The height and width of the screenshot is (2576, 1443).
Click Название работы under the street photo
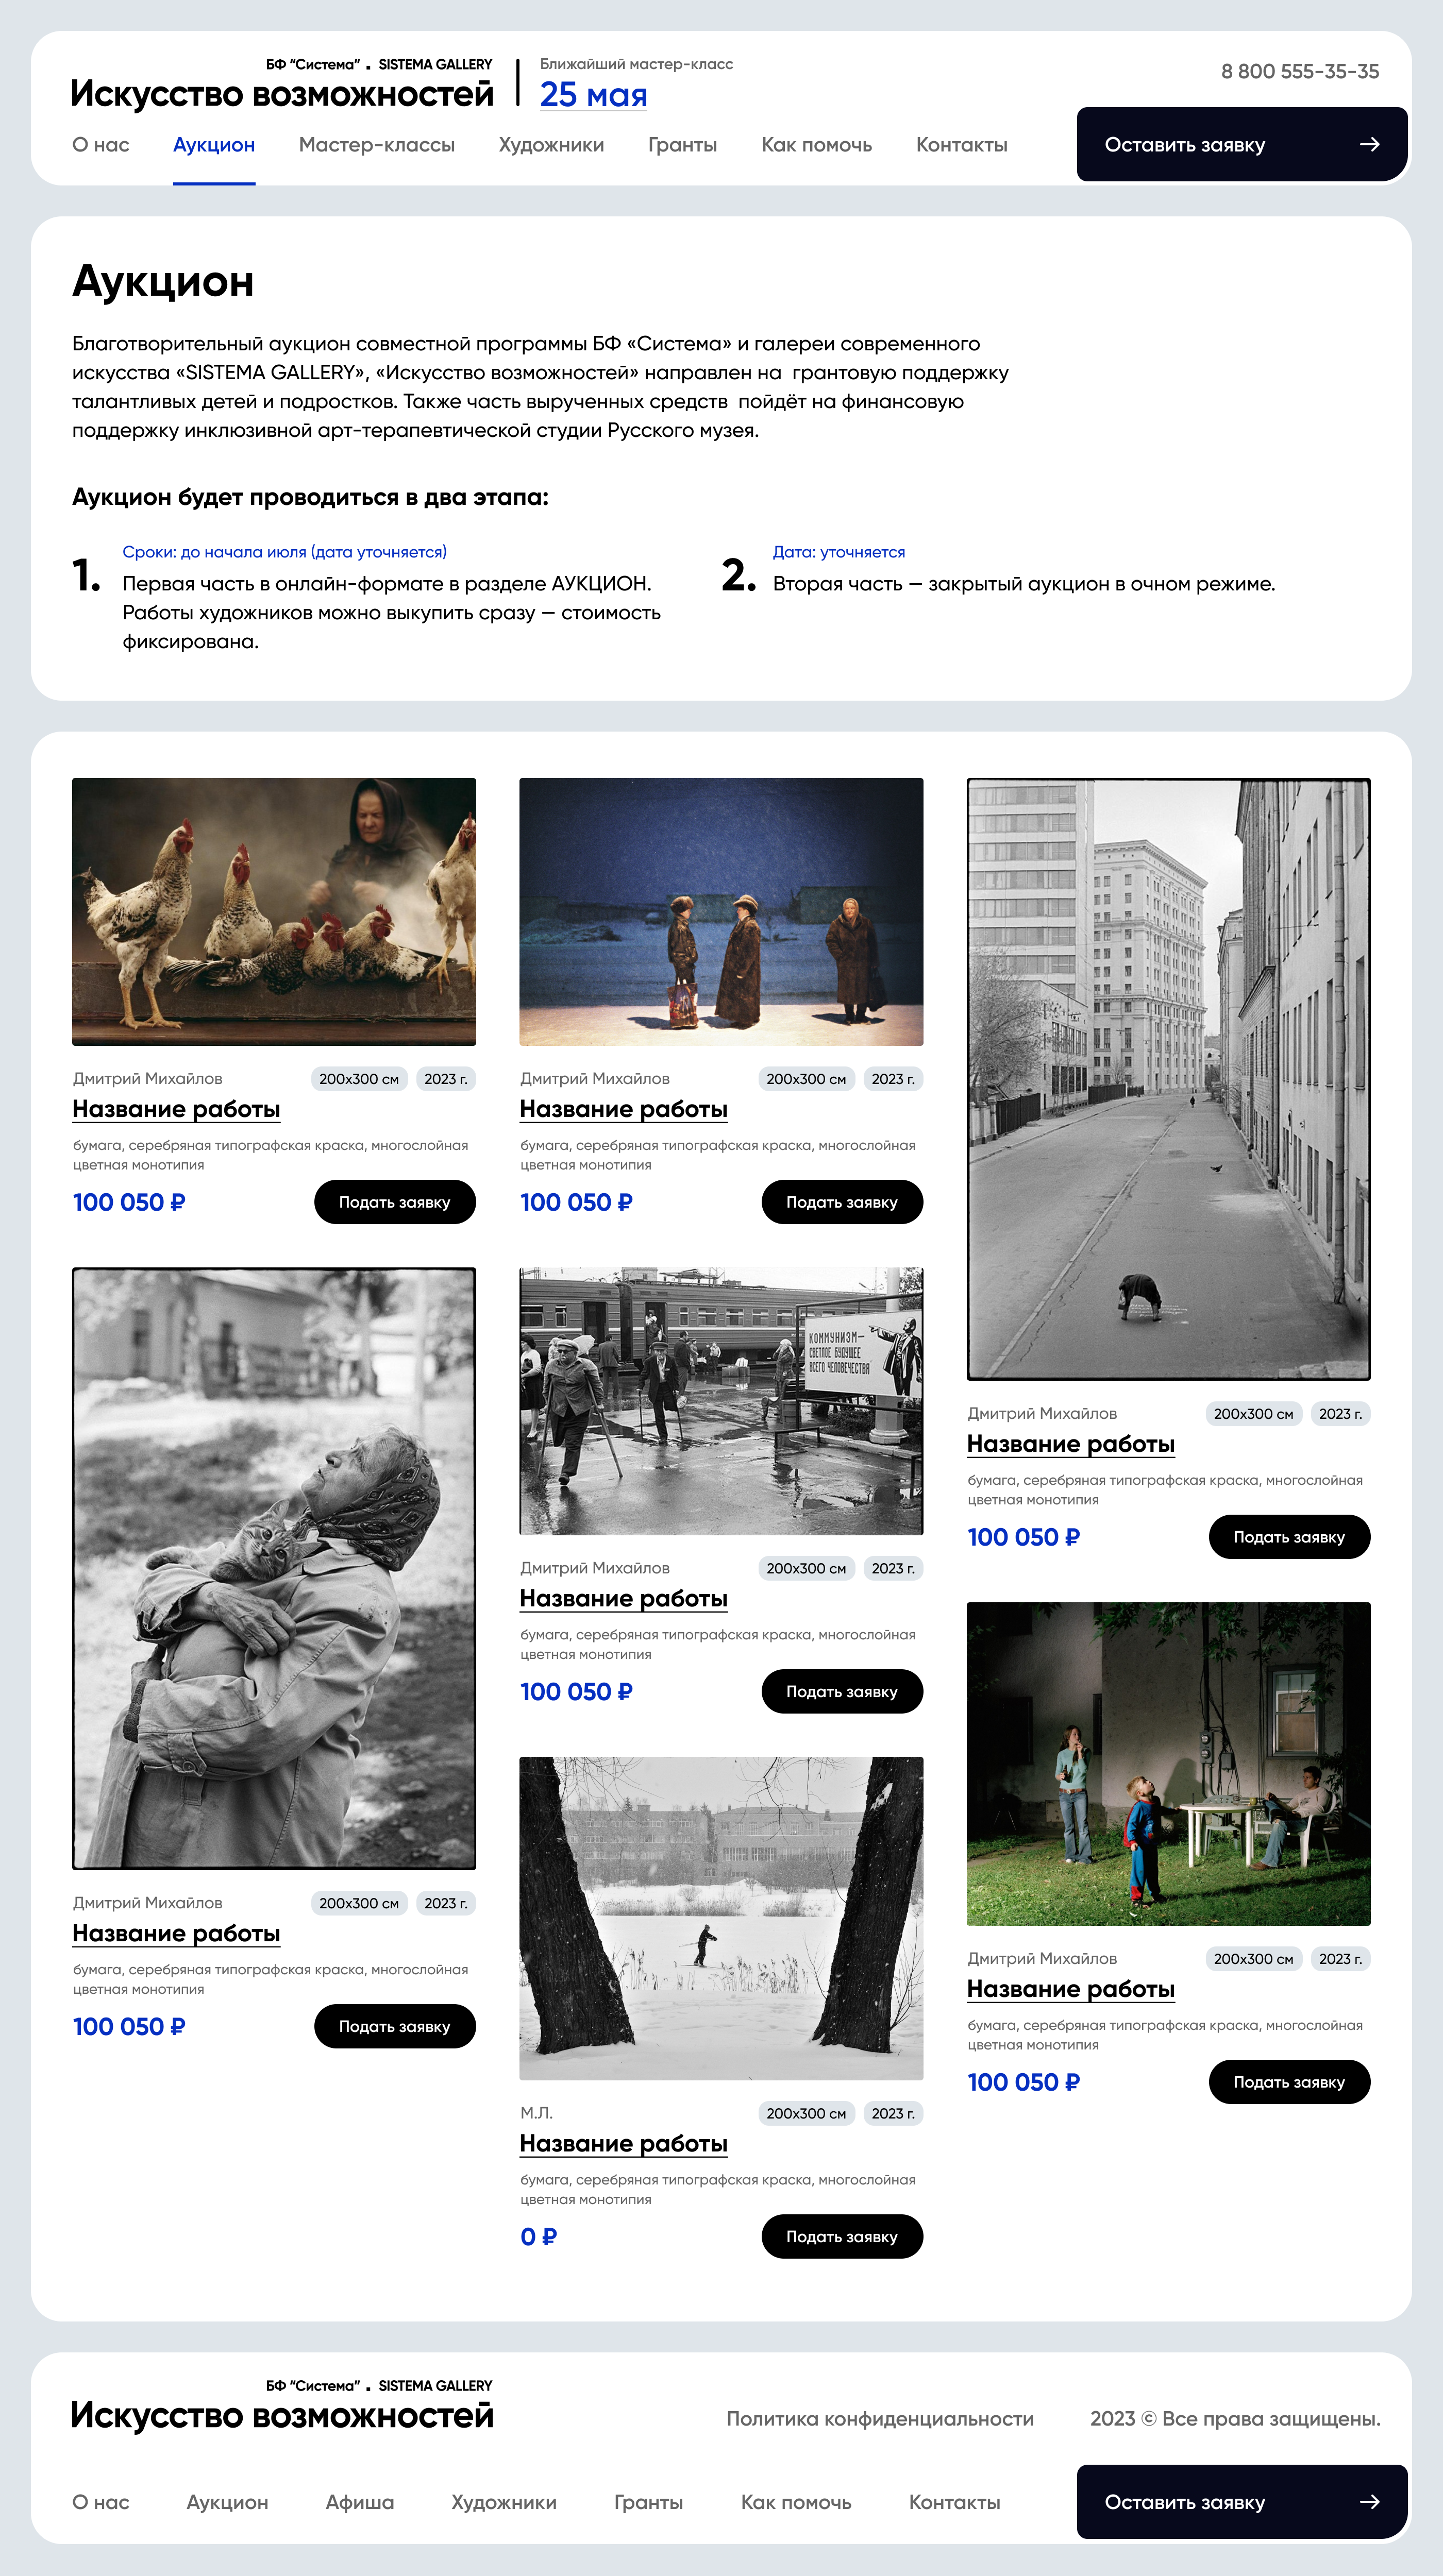pyautogui.click(x=1070, y=1444)
